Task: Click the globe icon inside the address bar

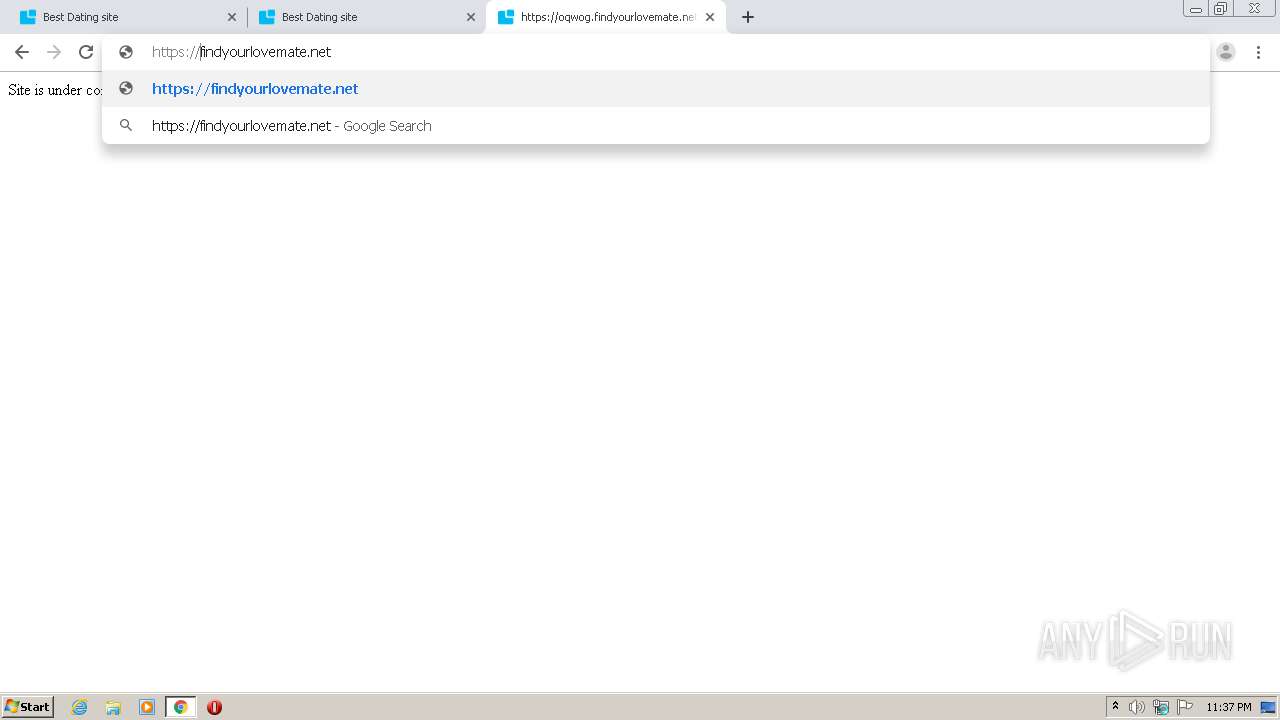Action: (x=126, y=52)
